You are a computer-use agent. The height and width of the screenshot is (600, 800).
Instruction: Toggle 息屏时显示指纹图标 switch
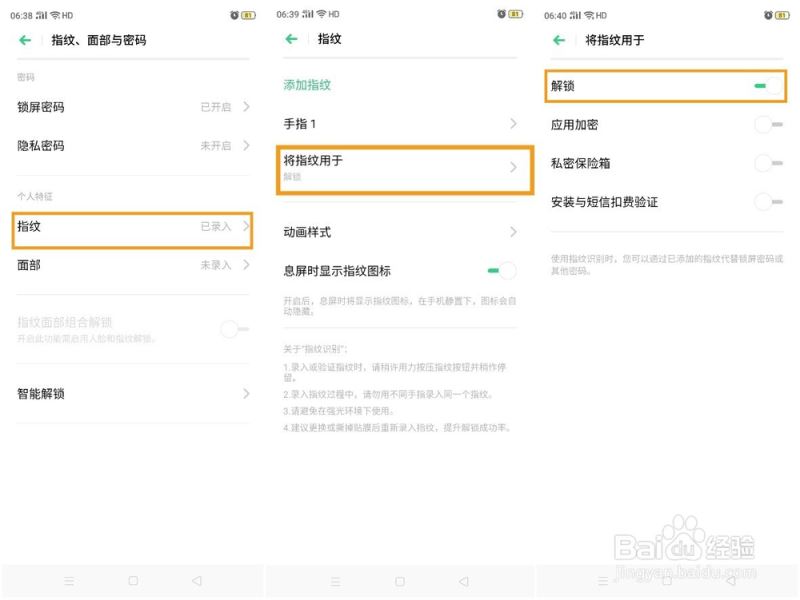tap(502, 270)
